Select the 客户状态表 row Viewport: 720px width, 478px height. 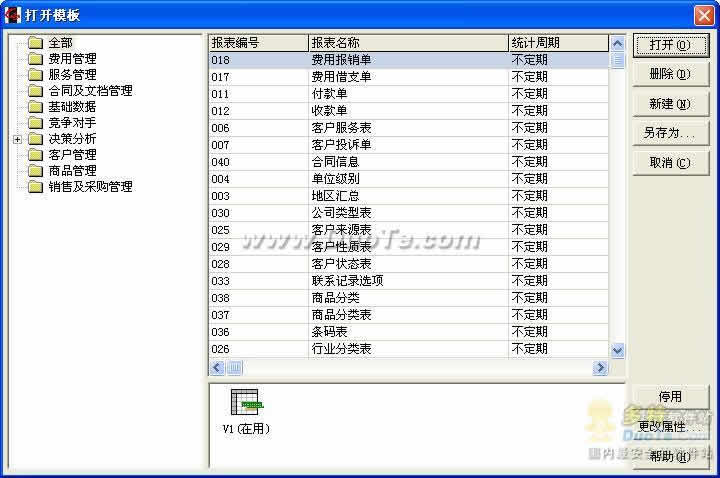[409, 264]
